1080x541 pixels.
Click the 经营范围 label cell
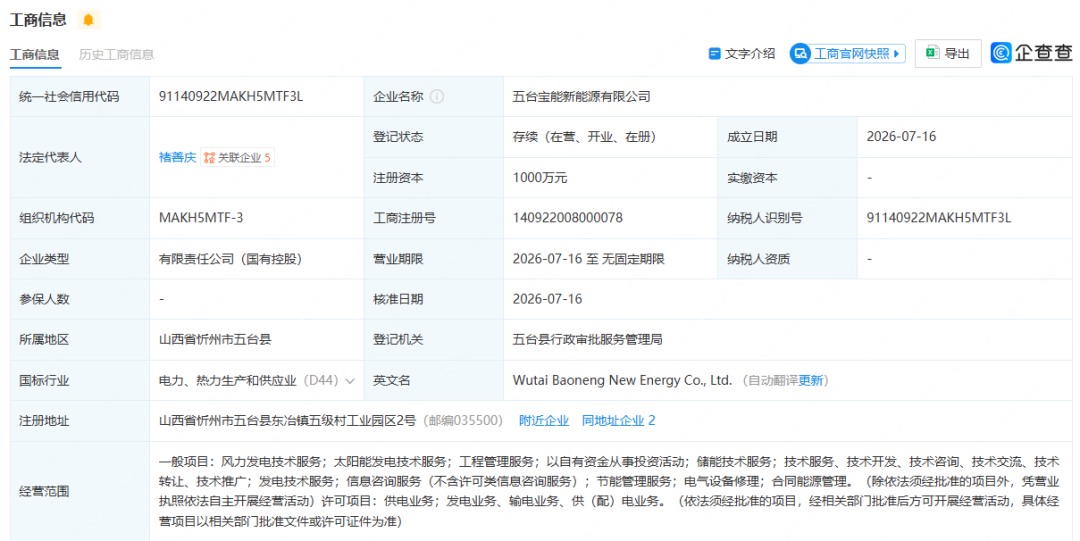tap(80, 491)
